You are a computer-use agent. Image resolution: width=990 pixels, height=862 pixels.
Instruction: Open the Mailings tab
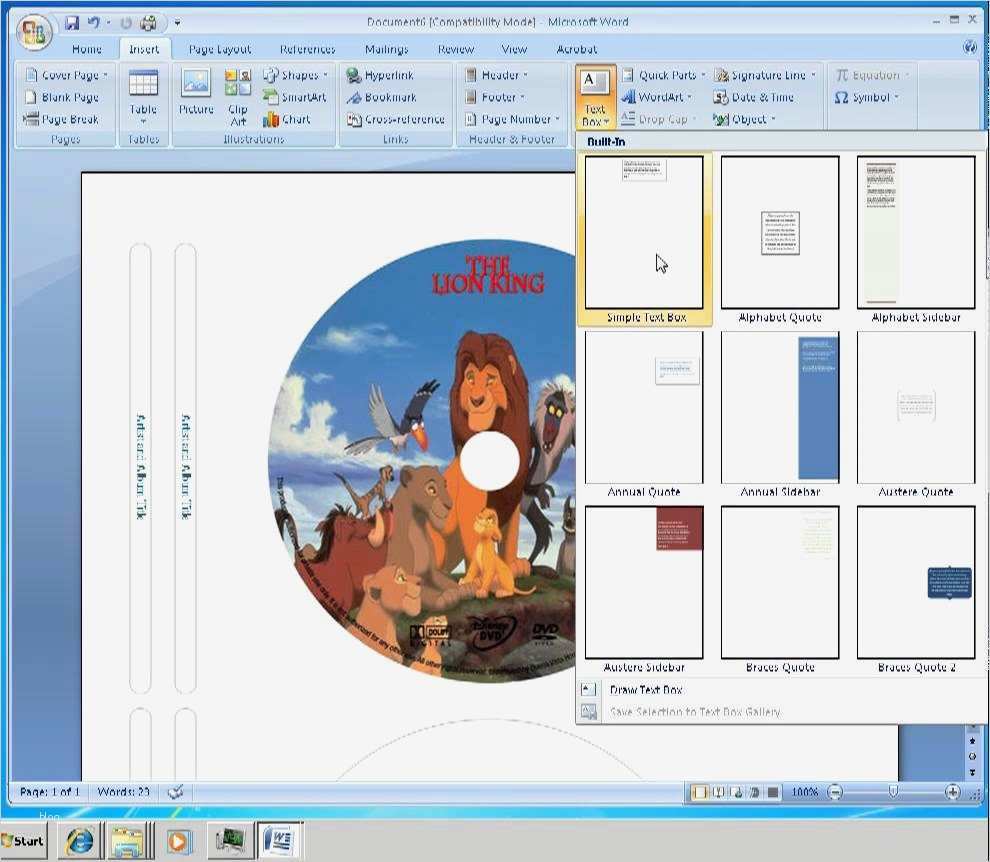[x=386, y=49]
